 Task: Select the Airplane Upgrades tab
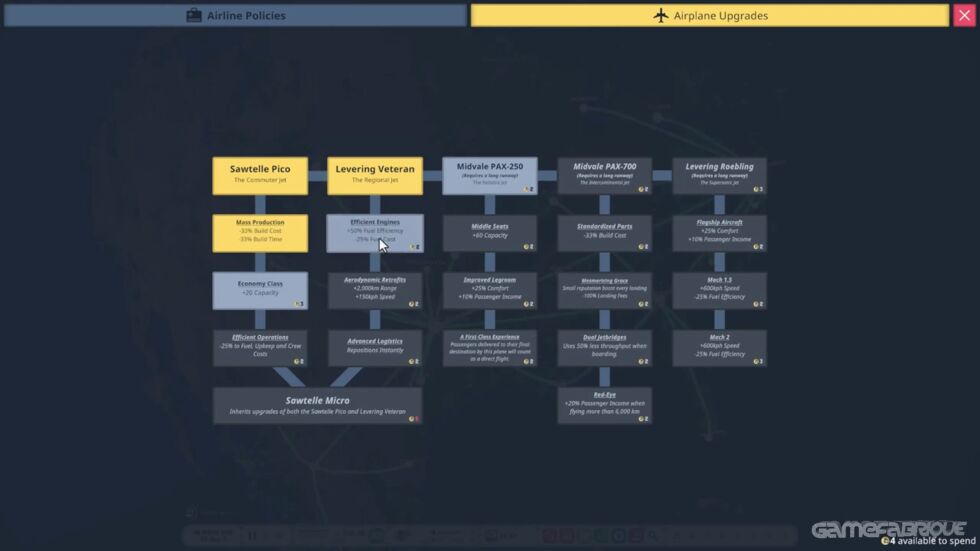[x=709, y=16]
